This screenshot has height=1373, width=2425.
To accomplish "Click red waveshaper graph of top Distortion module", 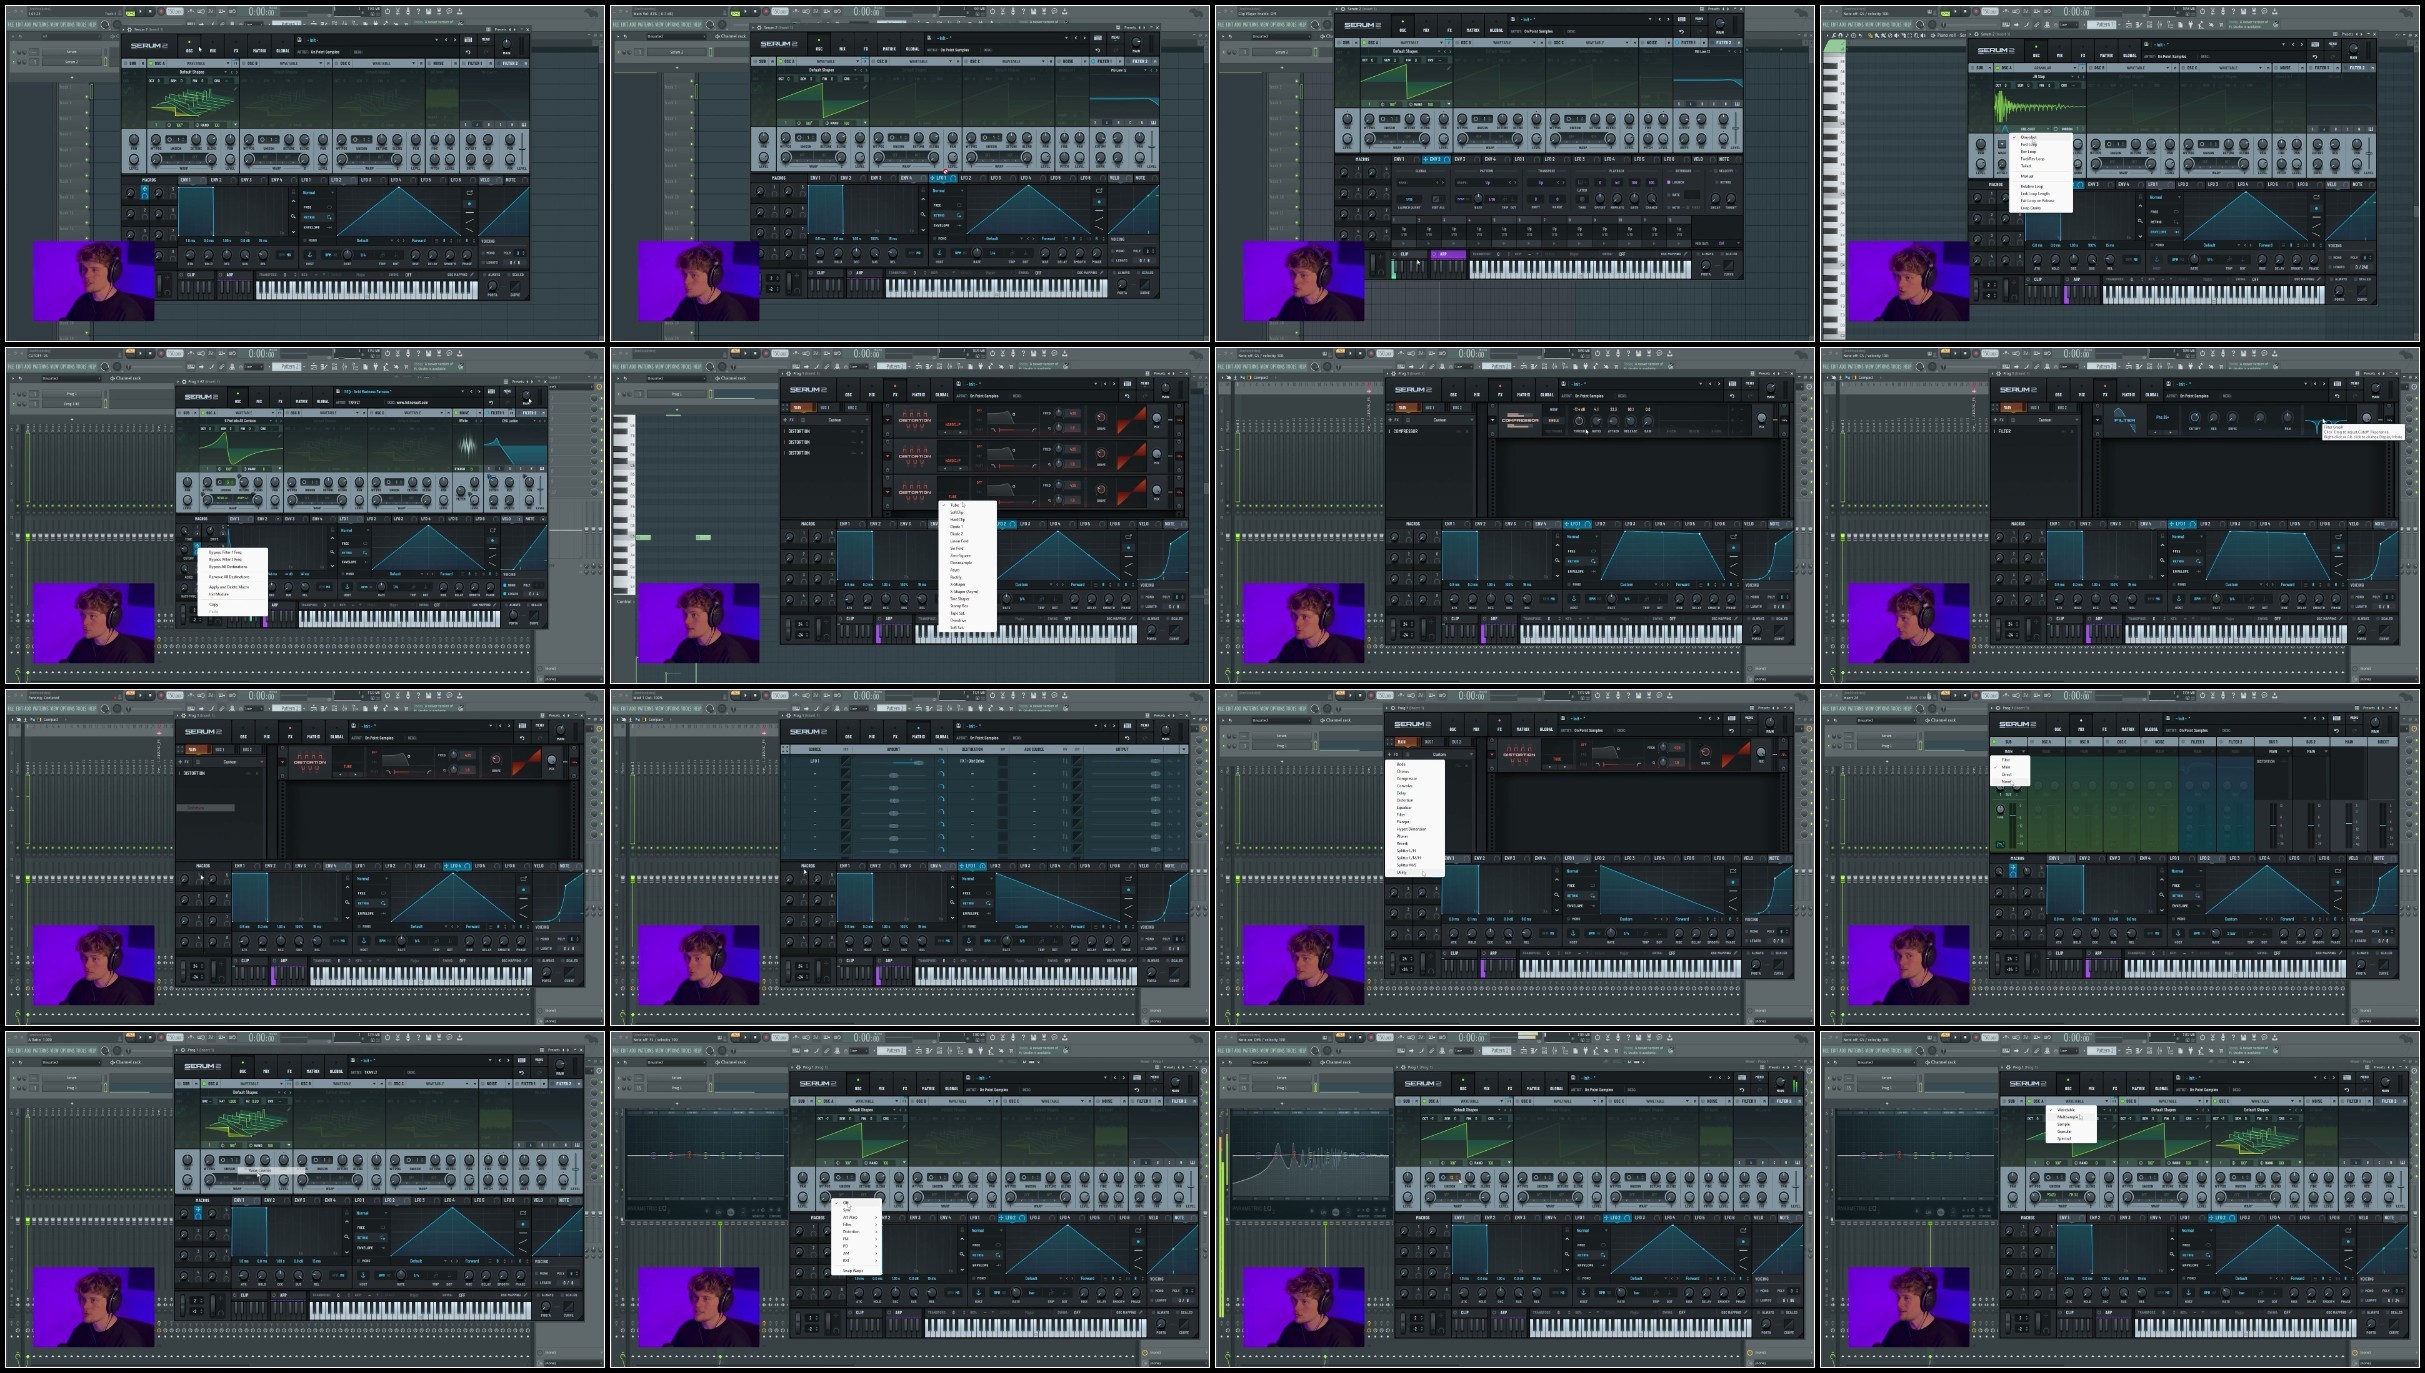I will (1131, 420).
